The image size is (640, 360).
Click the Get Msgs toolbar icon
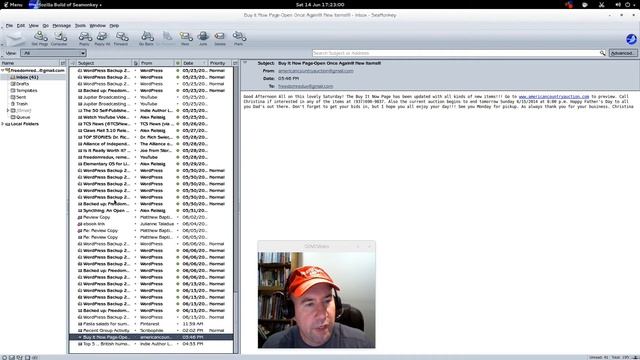pyautogui.click(x=40, y=38)
